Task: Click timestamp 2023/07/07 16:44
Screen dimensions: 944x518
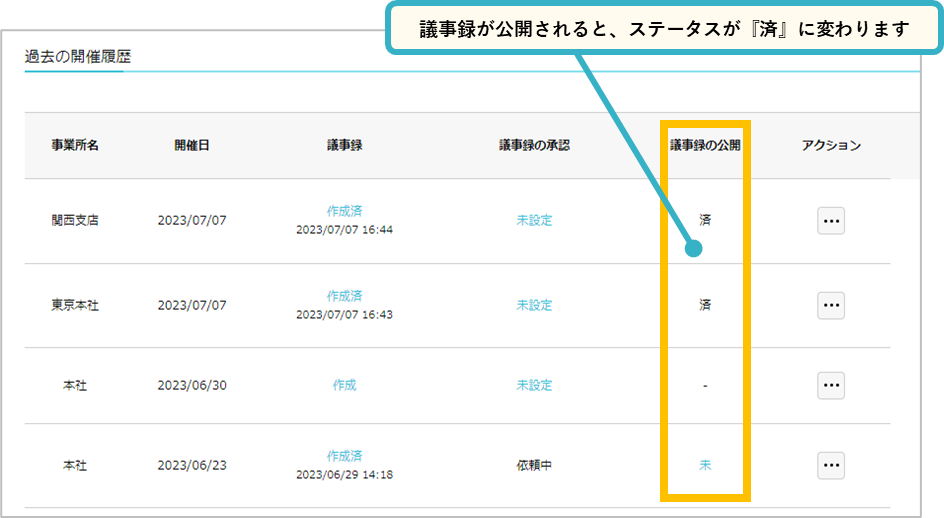Action: 344,229
